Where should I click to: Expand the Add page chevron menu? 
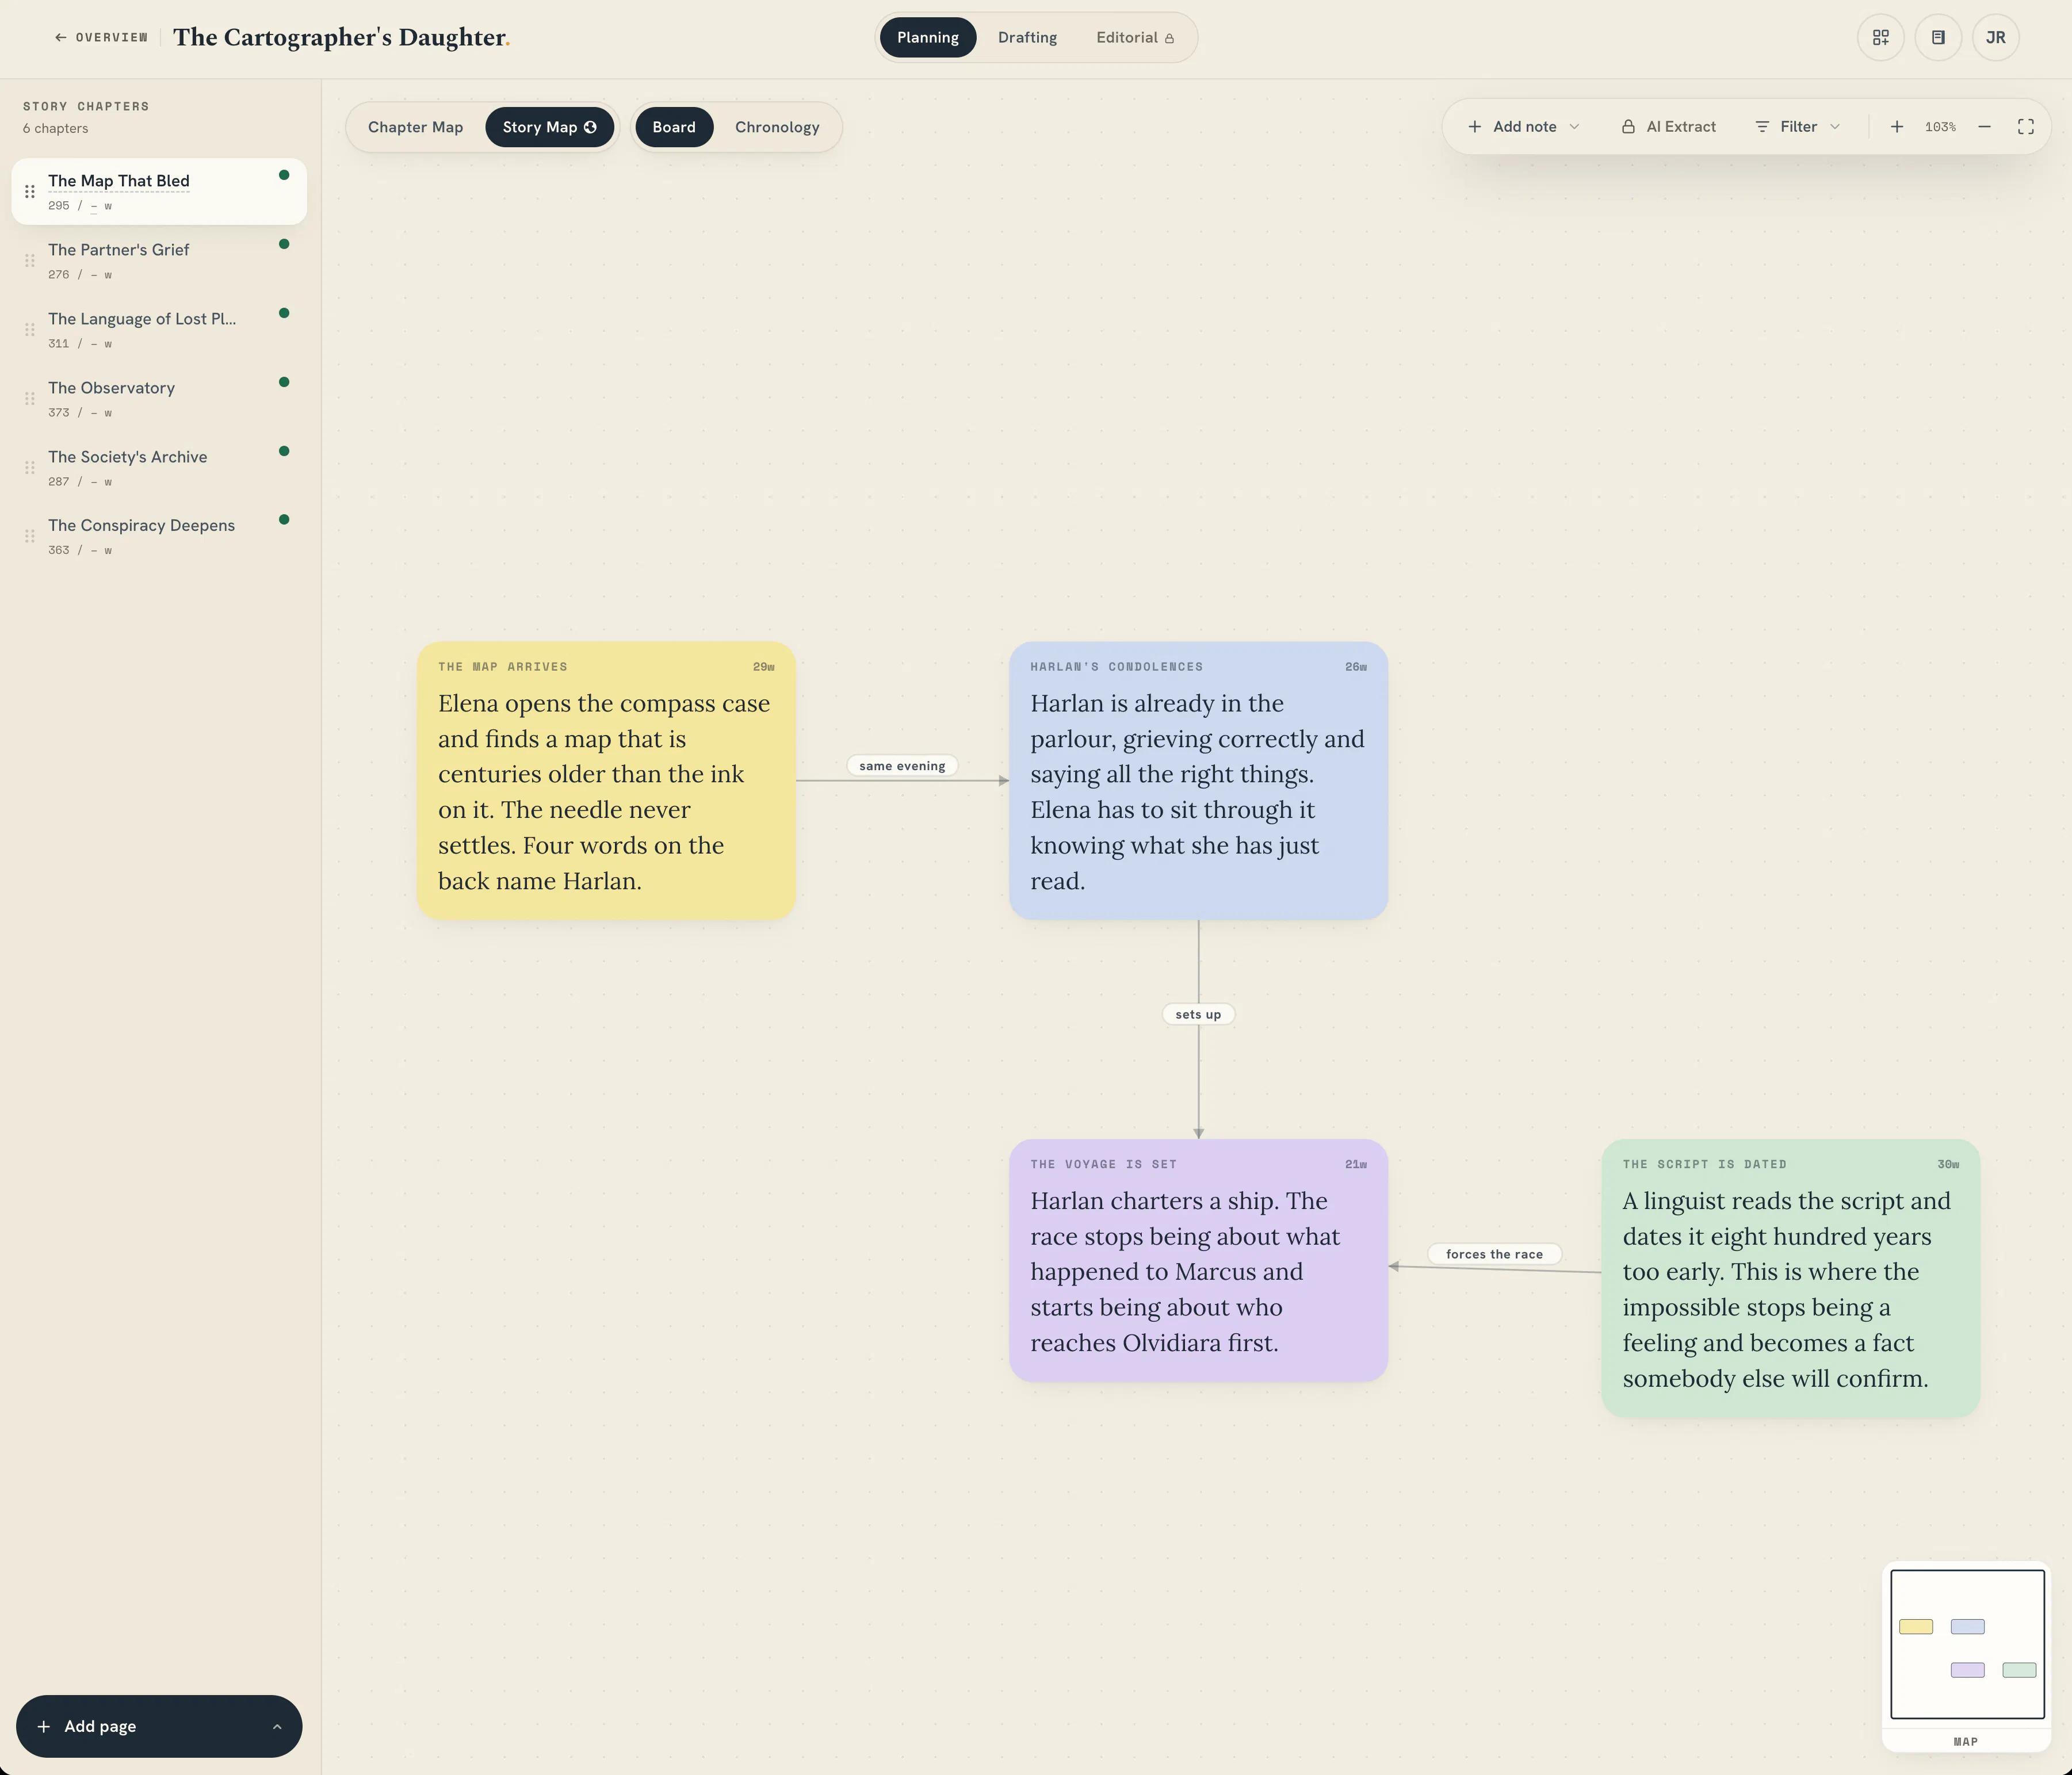(277, 1726)
